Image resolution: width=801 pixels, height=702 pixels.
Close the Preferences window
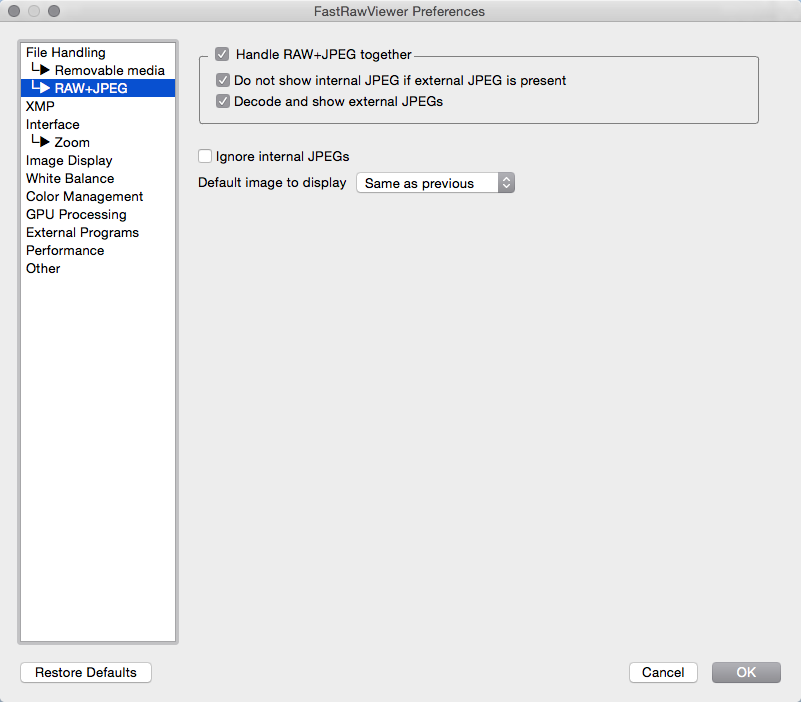pos(14,11)
